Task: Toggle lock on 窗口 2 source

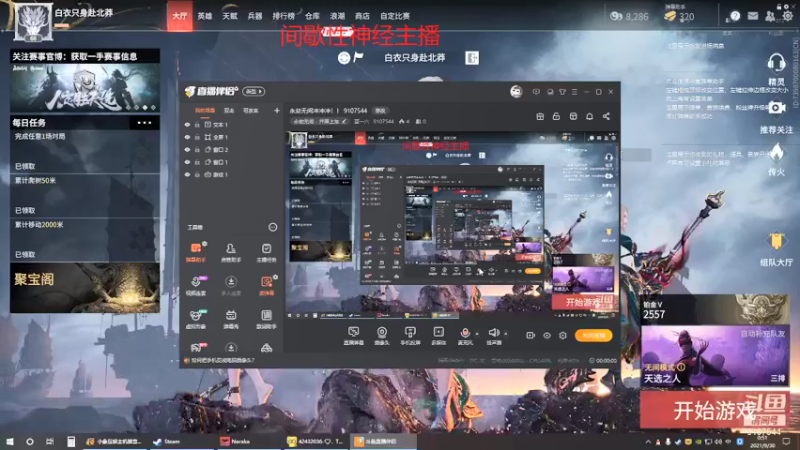Action: click(197, 150)
